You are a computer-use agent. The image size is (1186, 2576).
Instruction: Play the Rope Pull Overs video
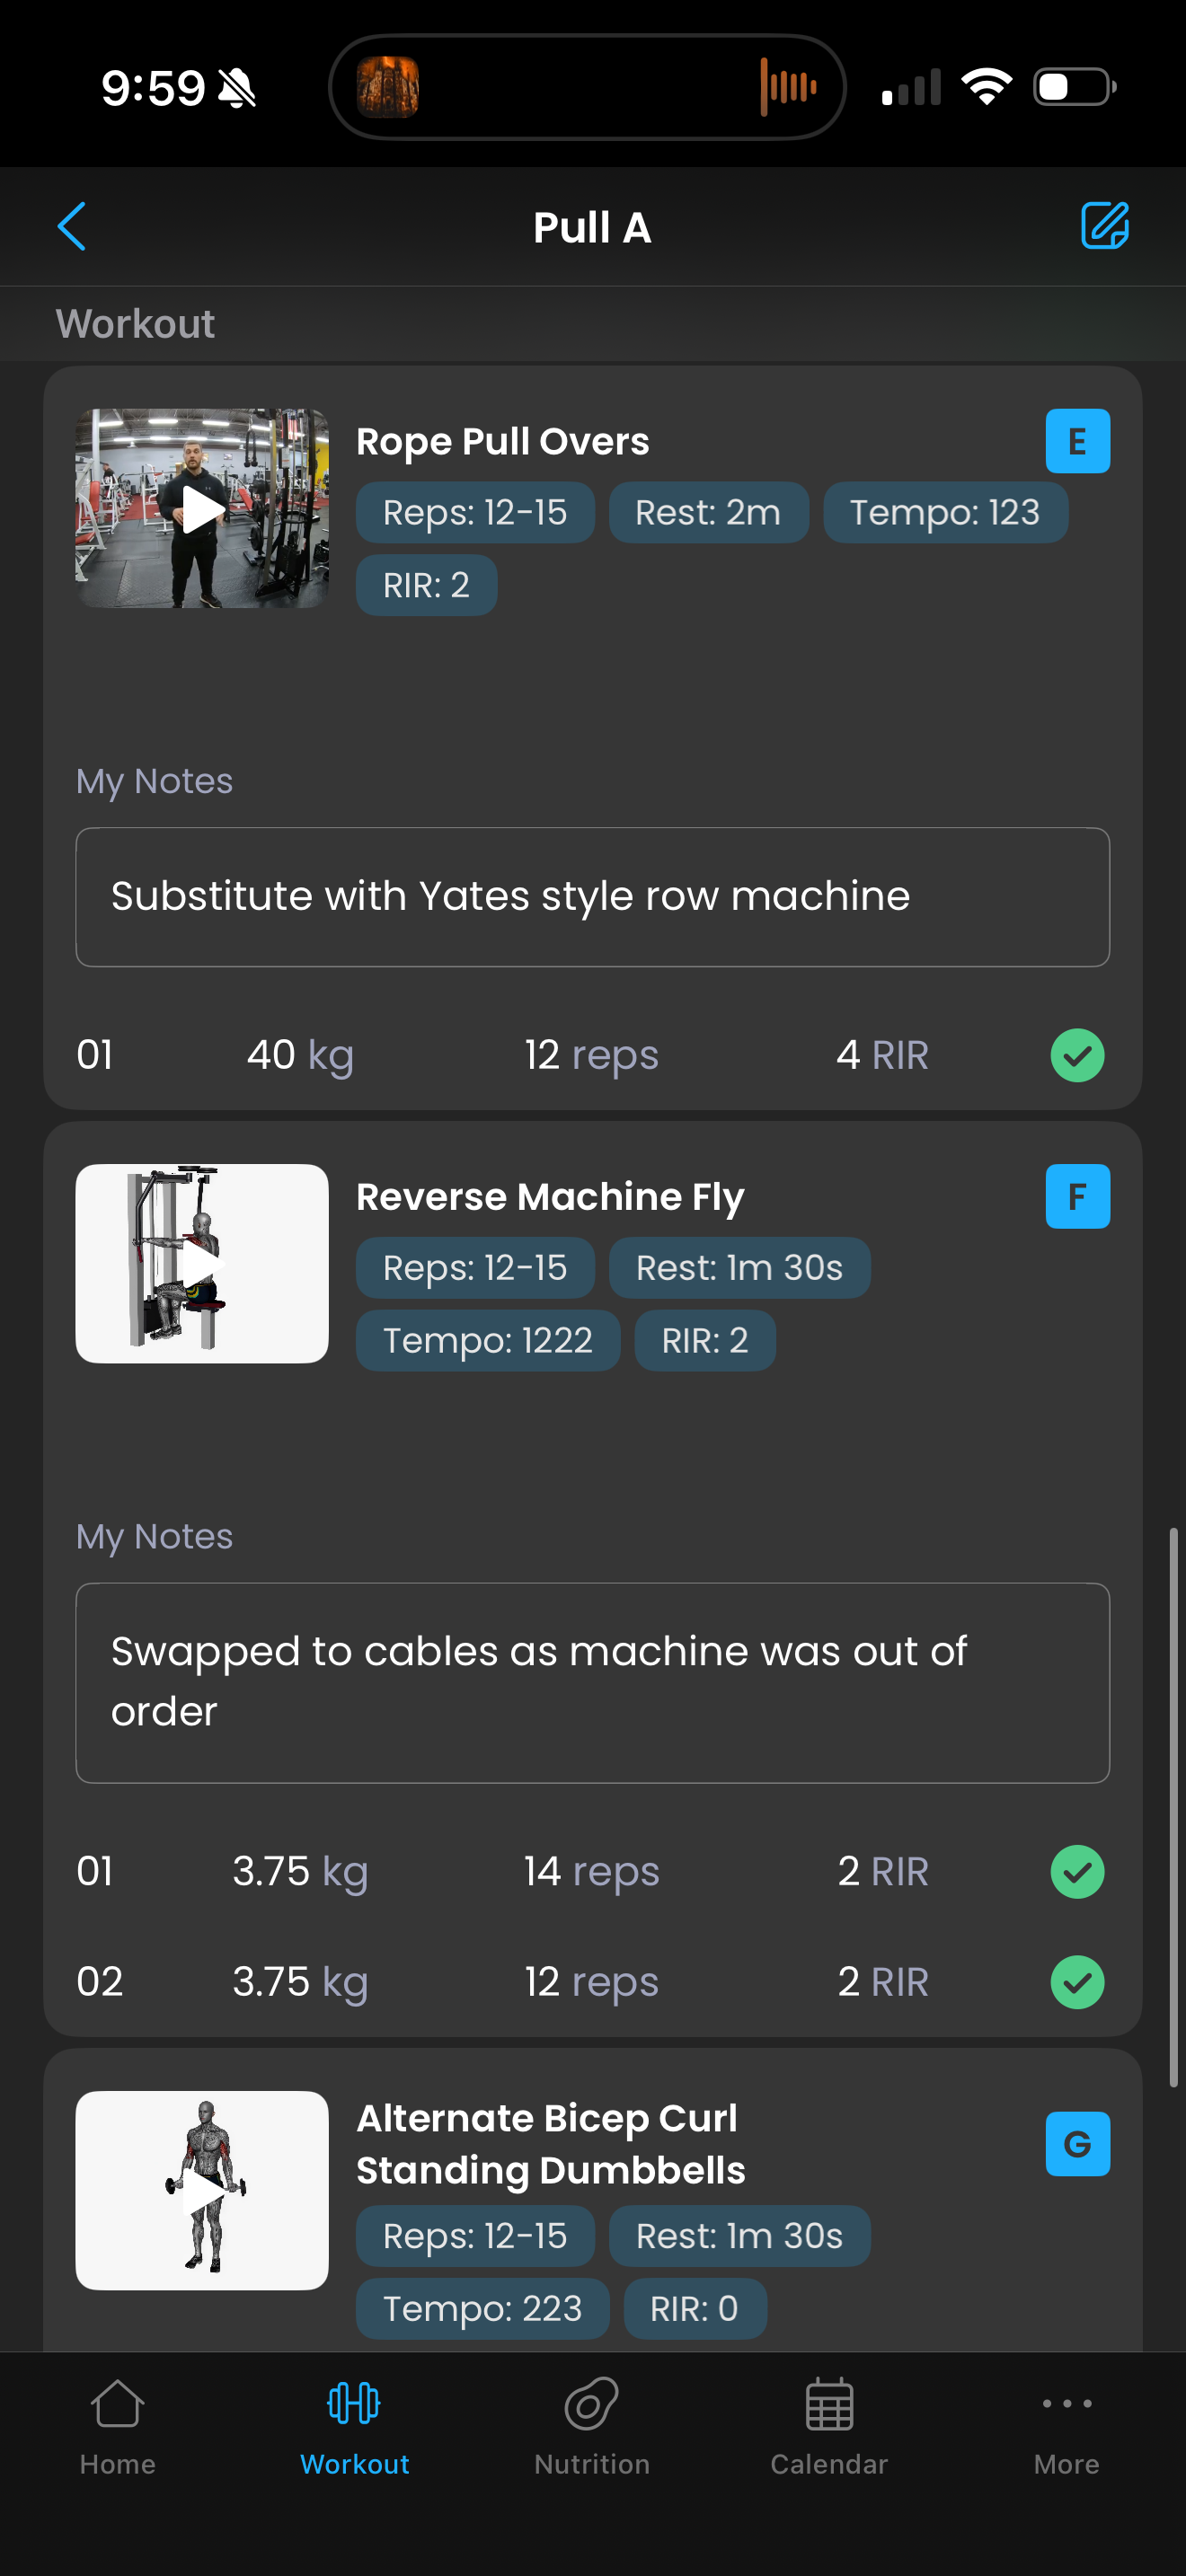[202, 508]
